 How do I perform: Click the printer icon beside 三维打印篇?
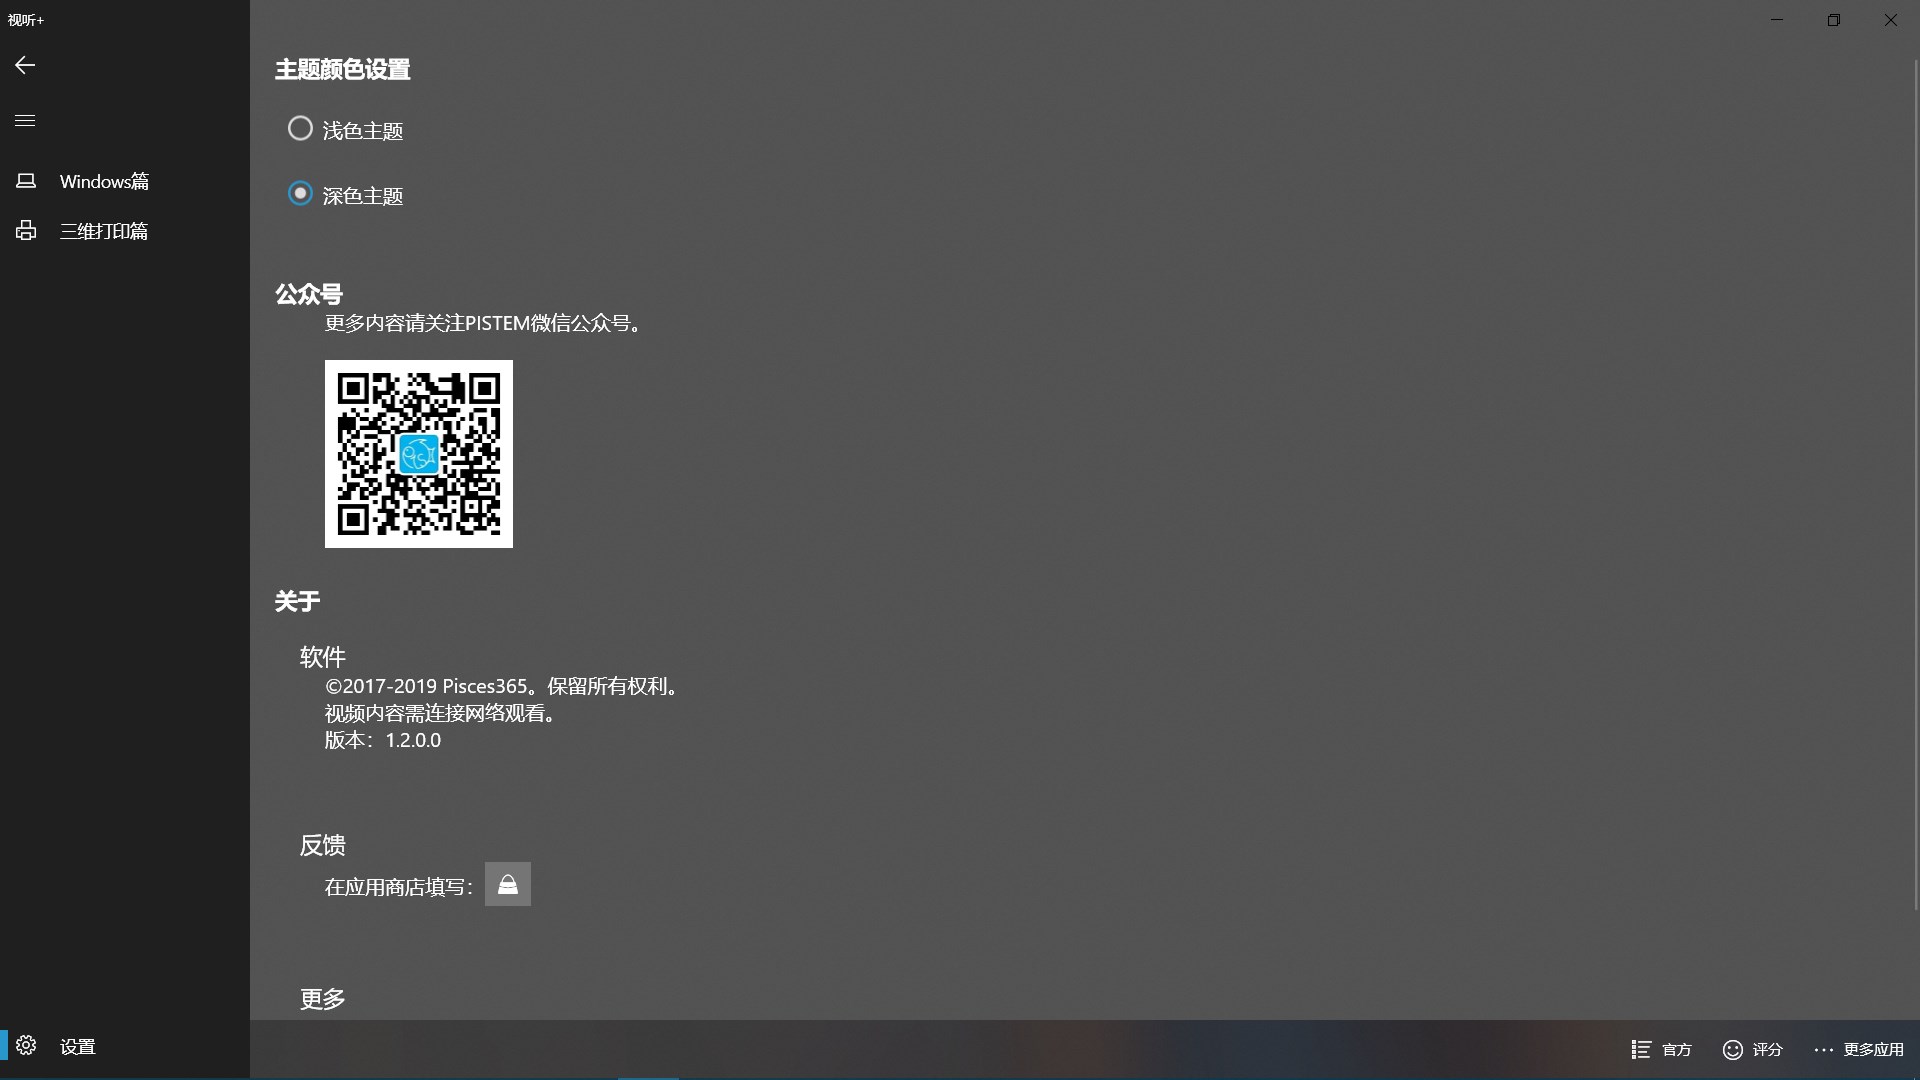click(x=26, y=231)
